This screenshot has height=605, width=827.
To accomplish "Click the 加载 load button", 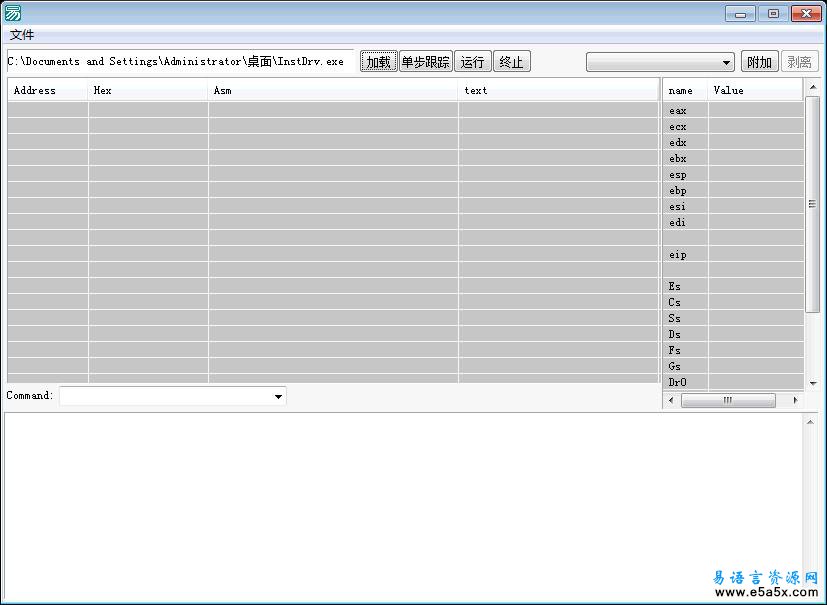I will pos(378,62).
